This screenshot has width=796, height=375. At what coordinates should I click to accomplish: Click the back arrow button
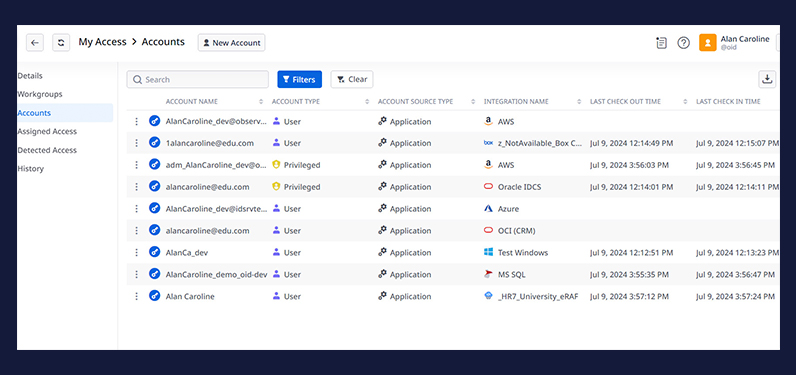click(x=35, y=43)
